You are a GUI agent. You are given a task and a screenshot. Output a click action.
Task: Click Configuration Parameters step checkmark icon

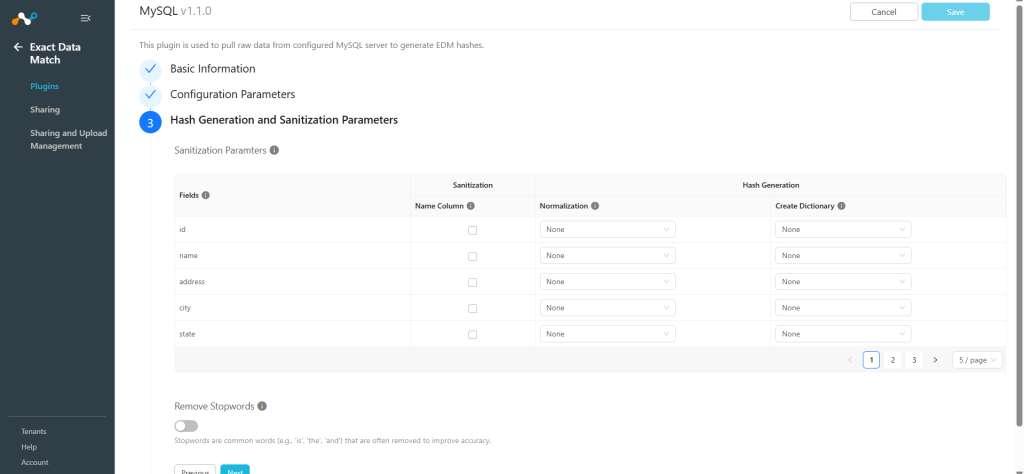coord(150,95)
